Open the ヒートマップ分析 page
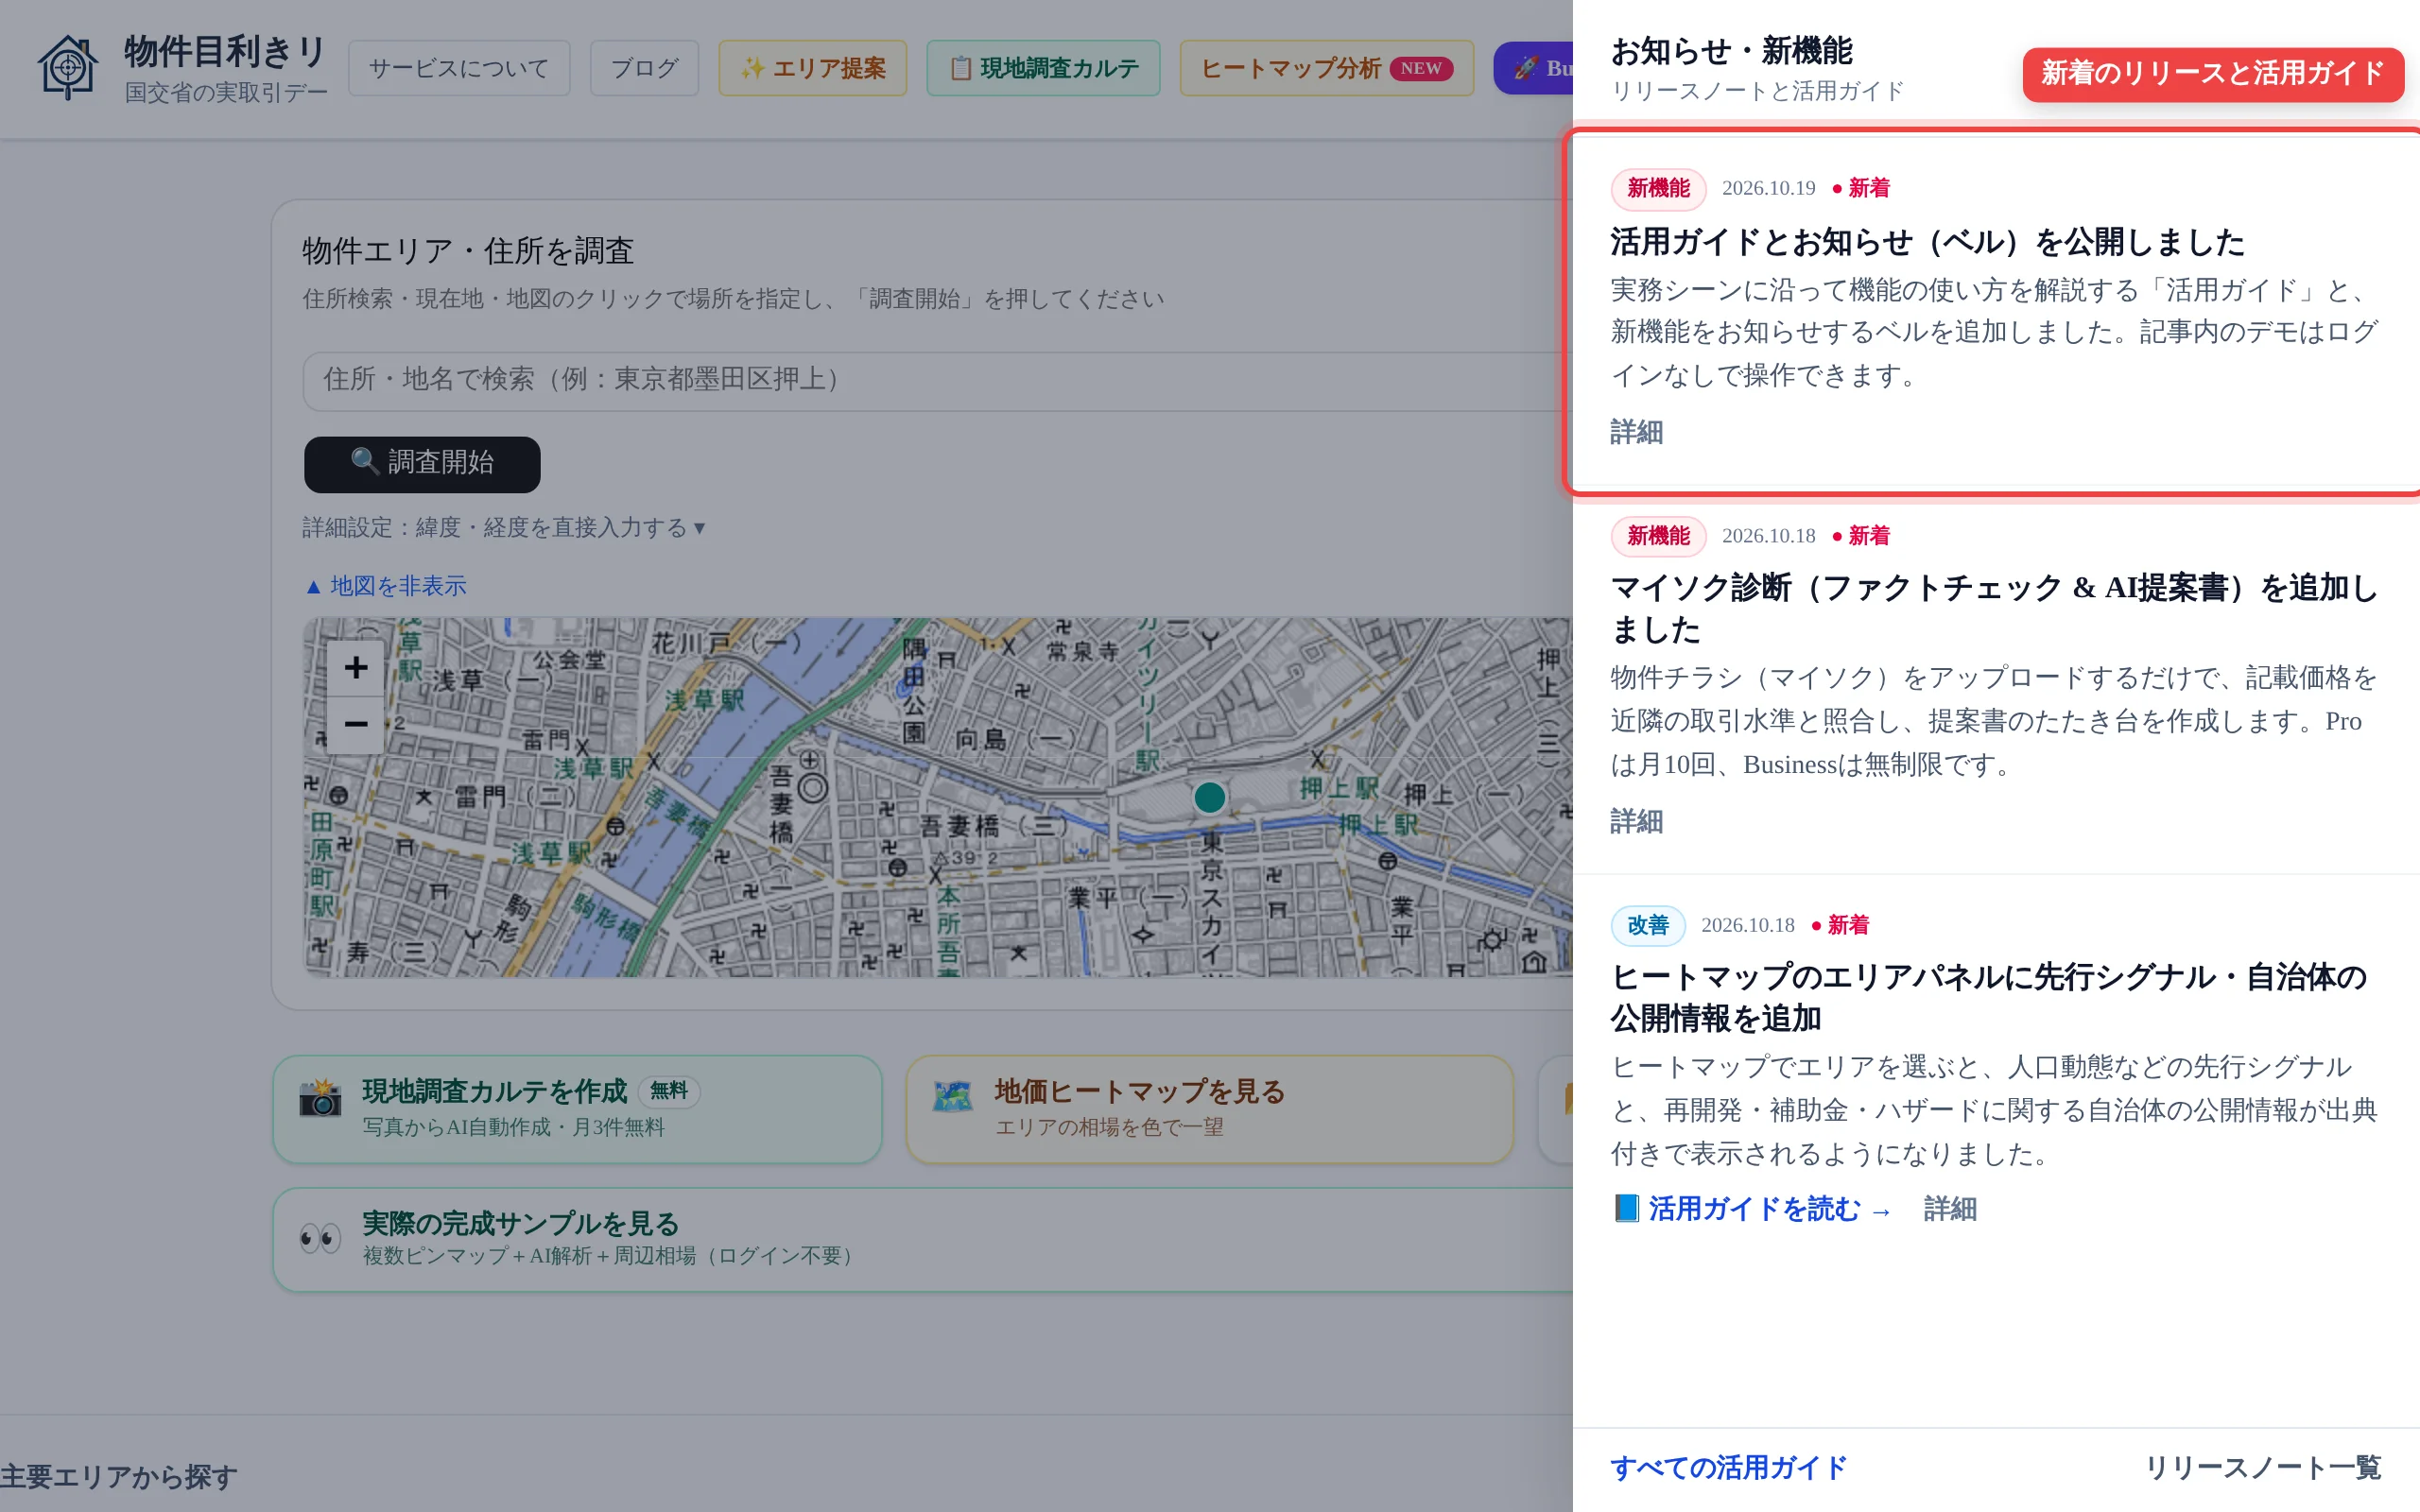The width and height of the screenshot is (2420, 1512). pos(1326,68)
